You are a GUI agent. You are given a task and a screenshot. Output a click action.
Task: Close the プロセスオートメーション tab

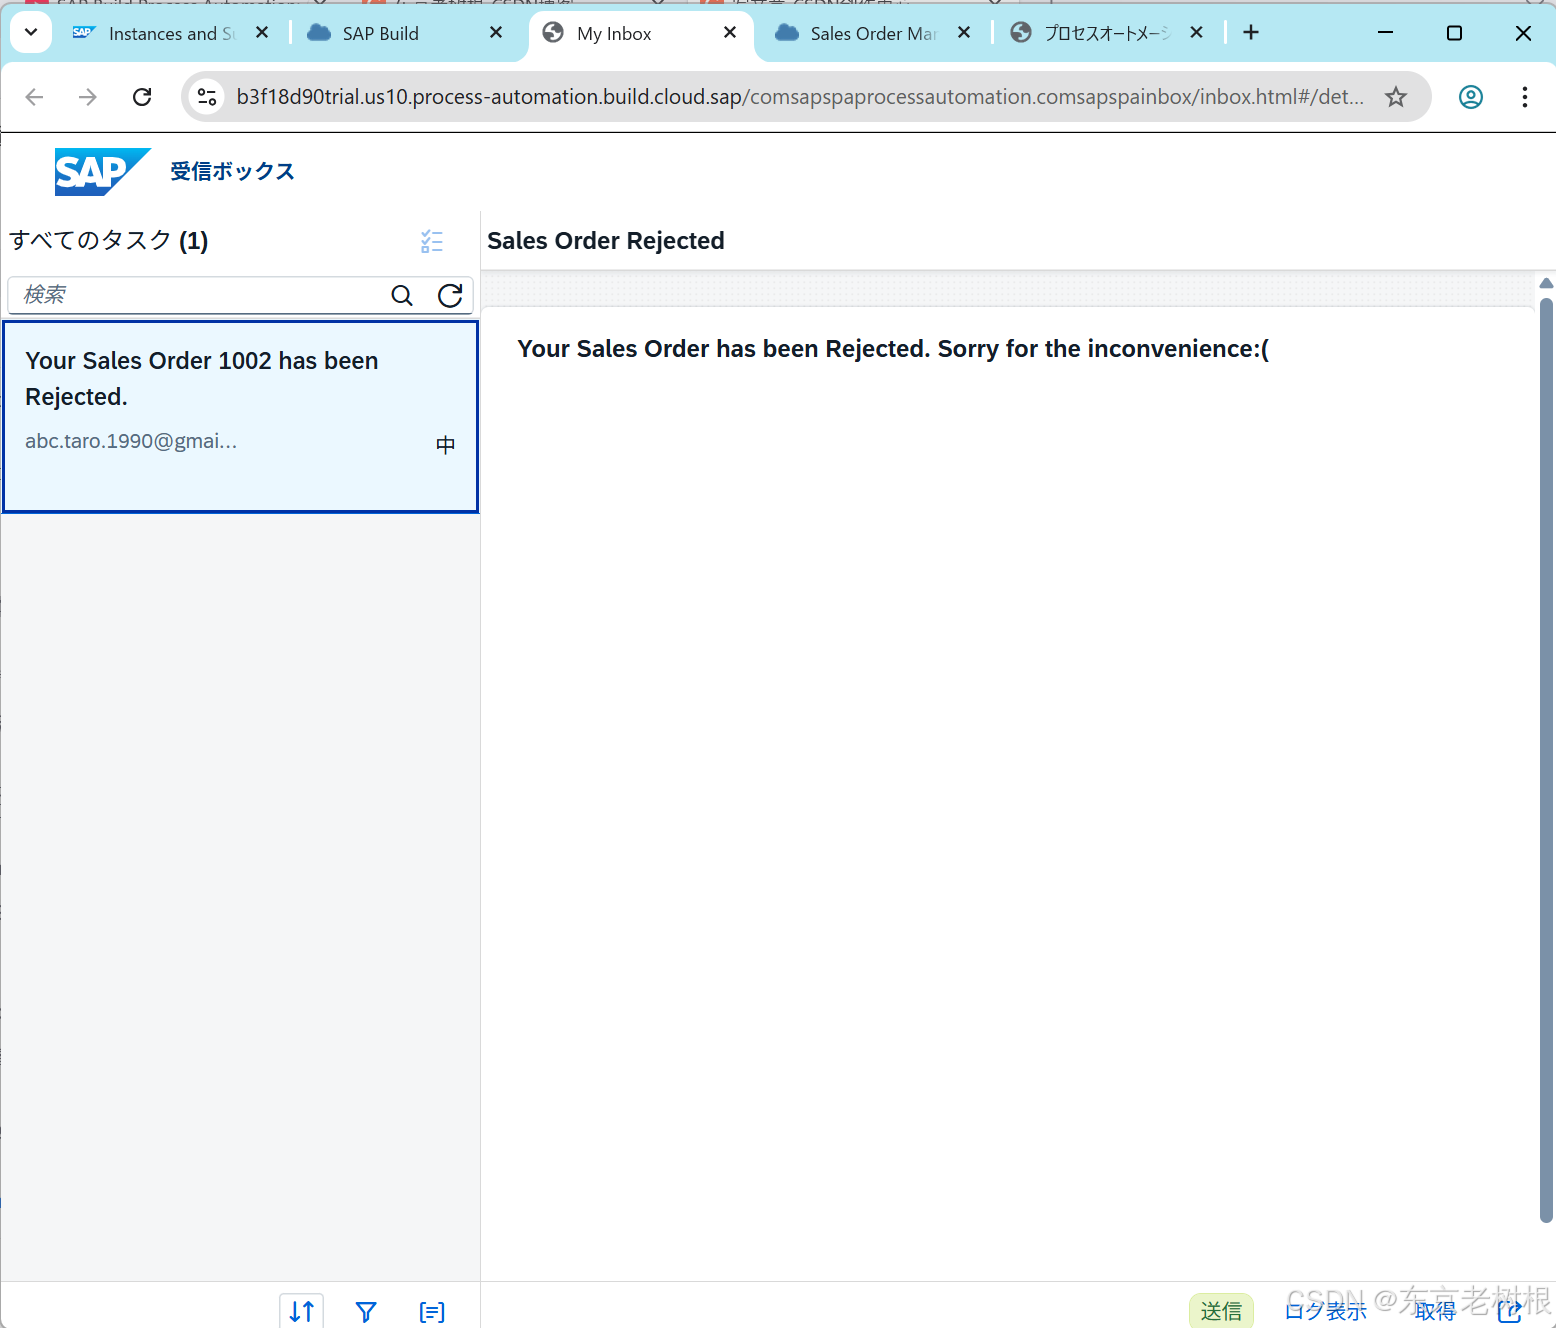[1196, 33]
